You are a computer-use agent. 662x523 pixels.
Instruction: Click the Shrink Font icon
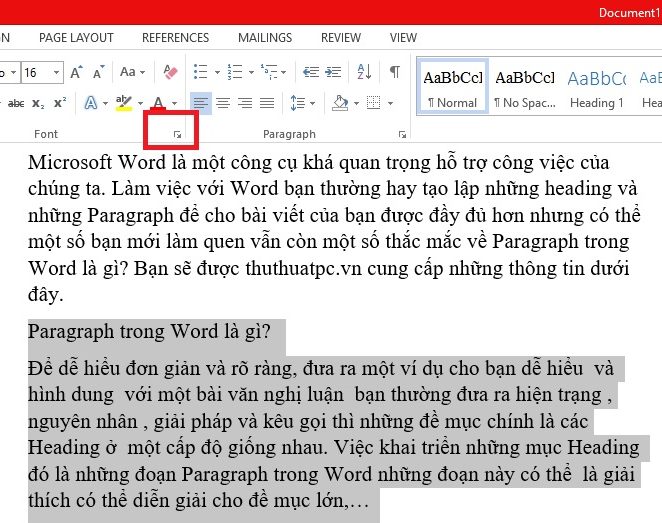(x=99, y=72)
